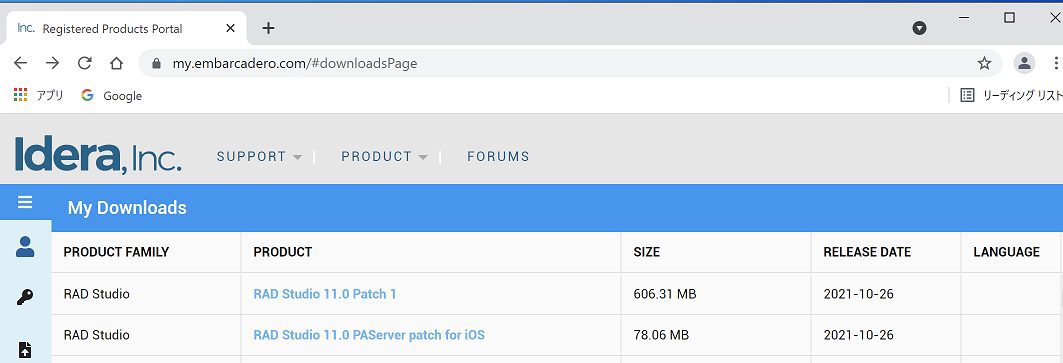This screenshot has width=1063, height=363.
Task: Open the key licenses sidebar icon
Action: click(25, 297)
